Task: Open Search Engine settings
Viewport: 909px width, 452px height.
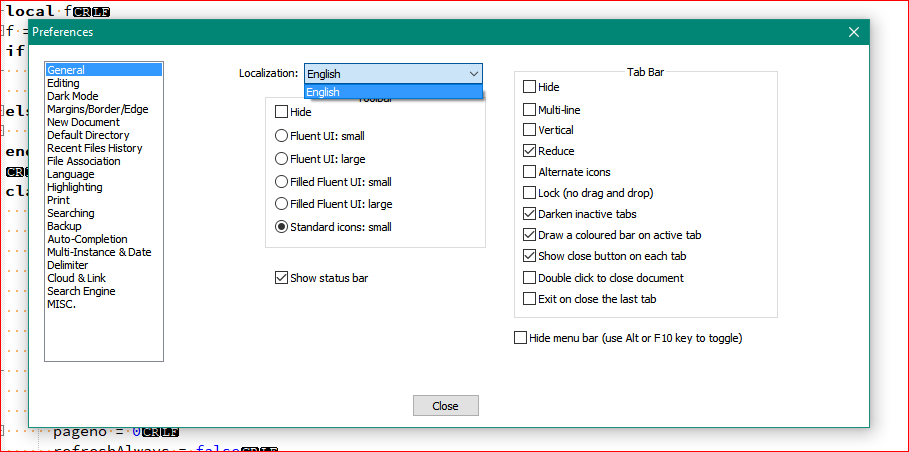Action: (81, 291)
